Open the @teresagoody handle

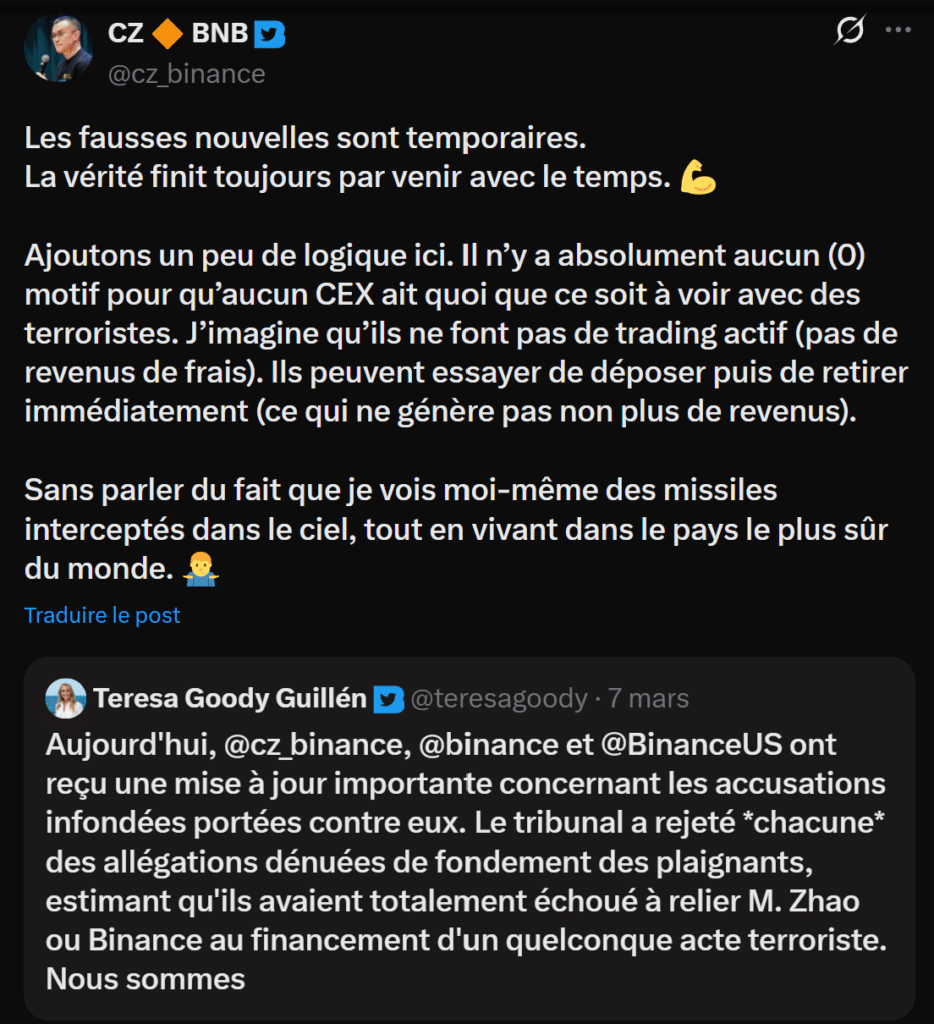[499, 698]
